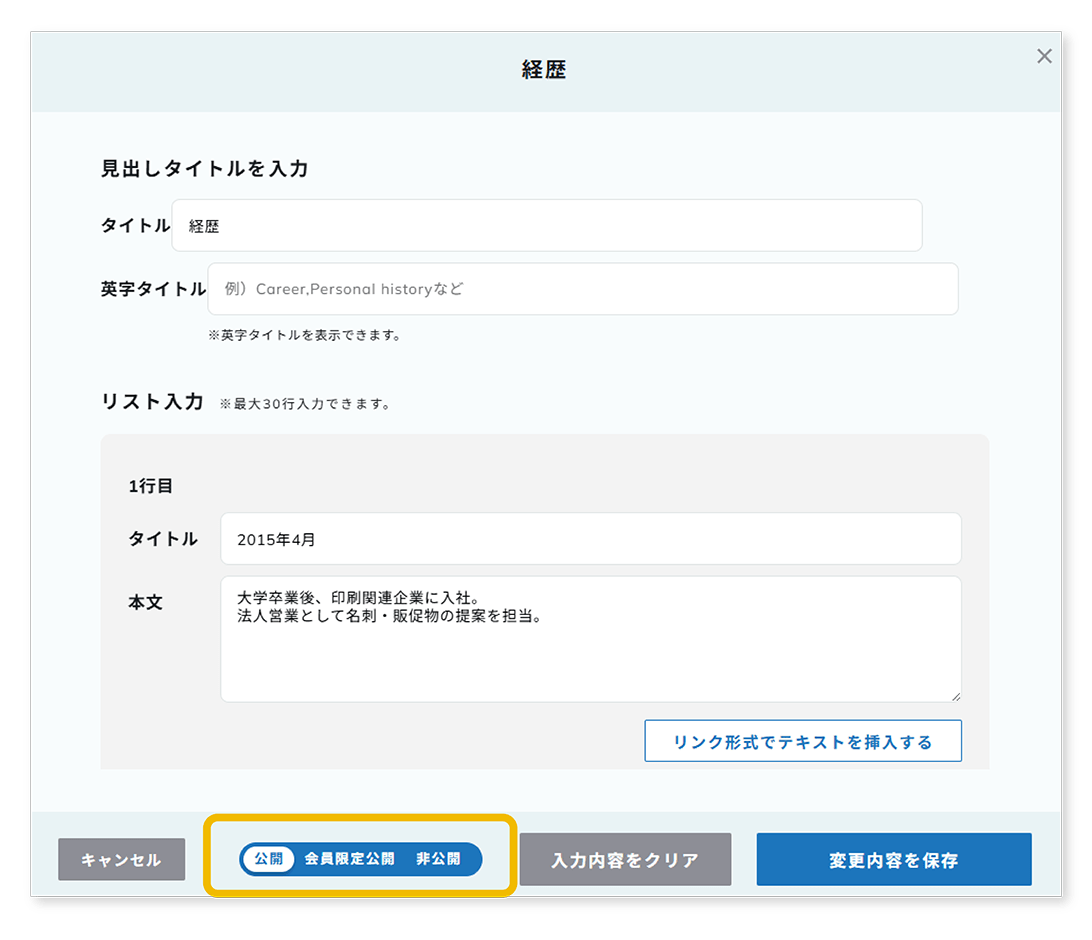Focus the タイトル field containing 経歴
The width and height of the screenshot is (1092, 940).
548,226
